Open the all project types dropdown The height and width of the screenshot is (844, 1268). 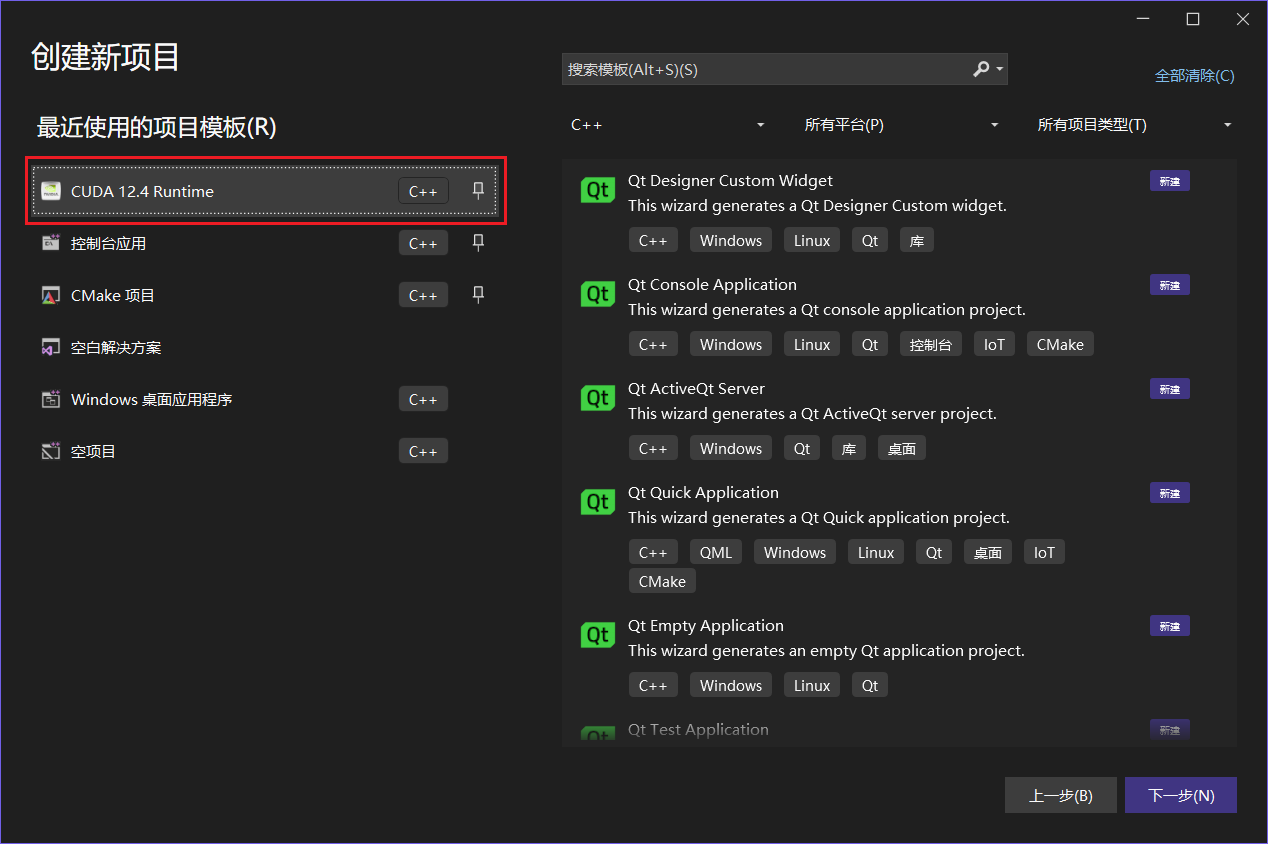click(x=1134, y=125)
